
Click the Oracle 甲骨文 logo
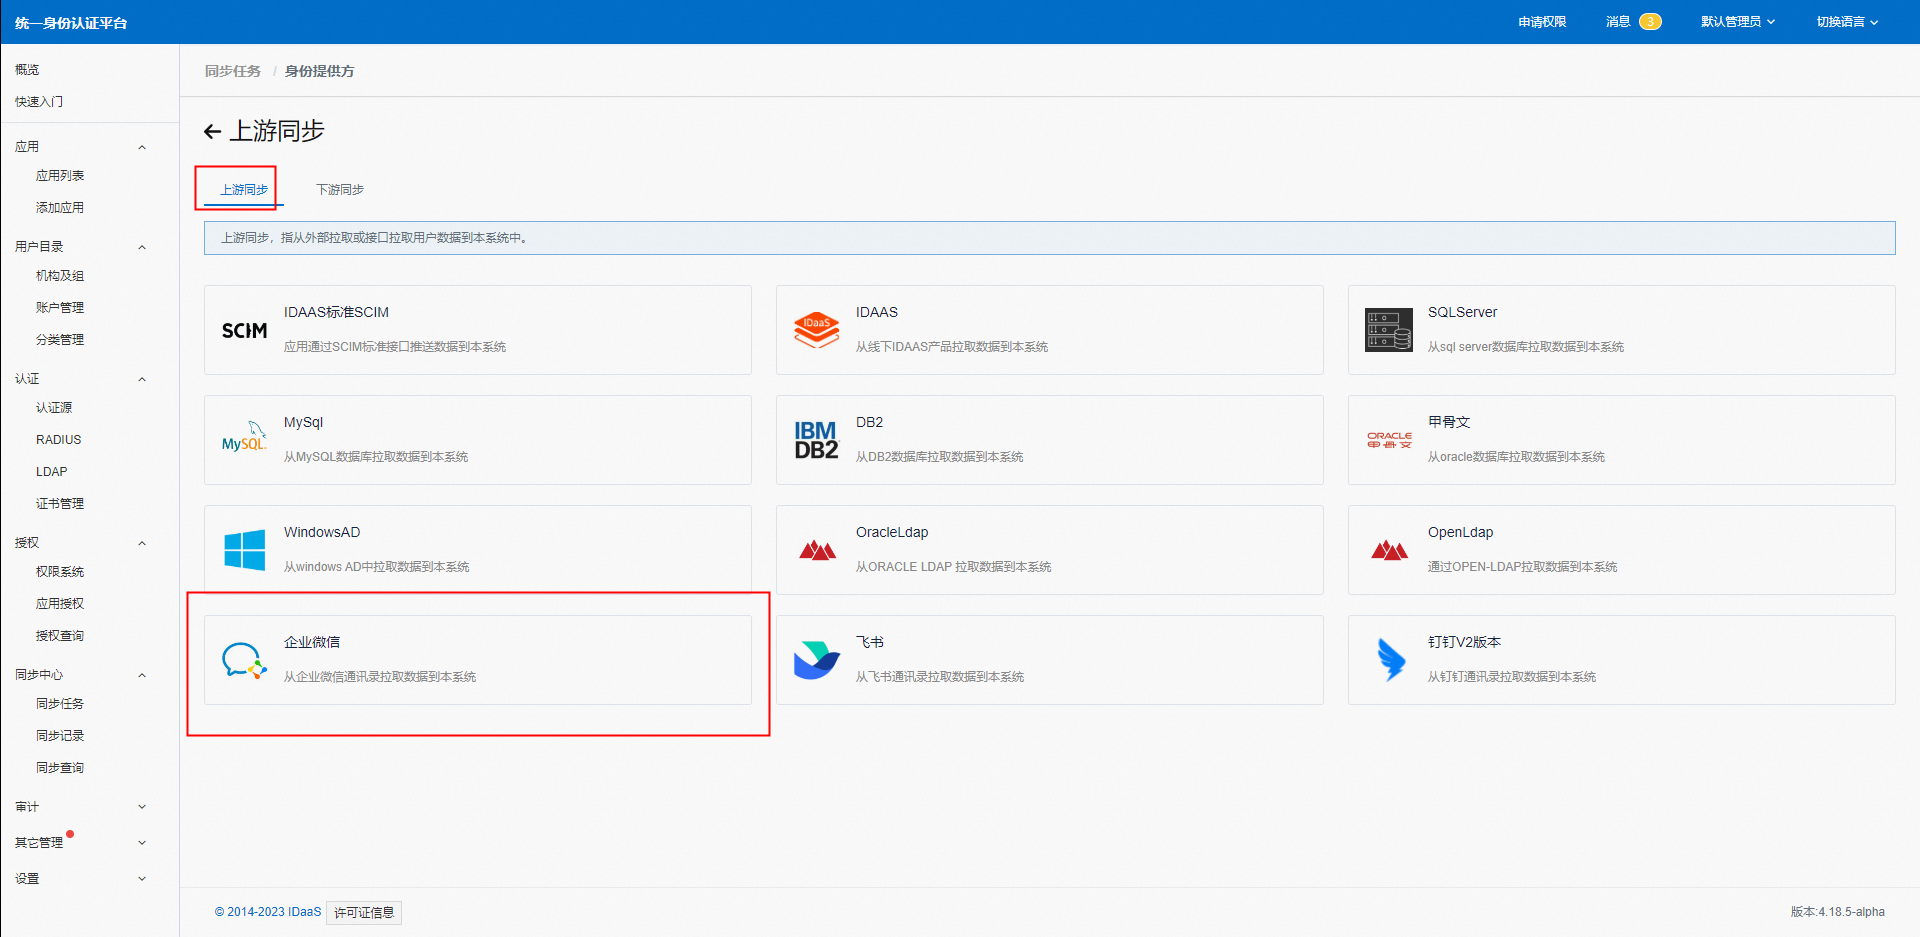(x=1389, y=440)
